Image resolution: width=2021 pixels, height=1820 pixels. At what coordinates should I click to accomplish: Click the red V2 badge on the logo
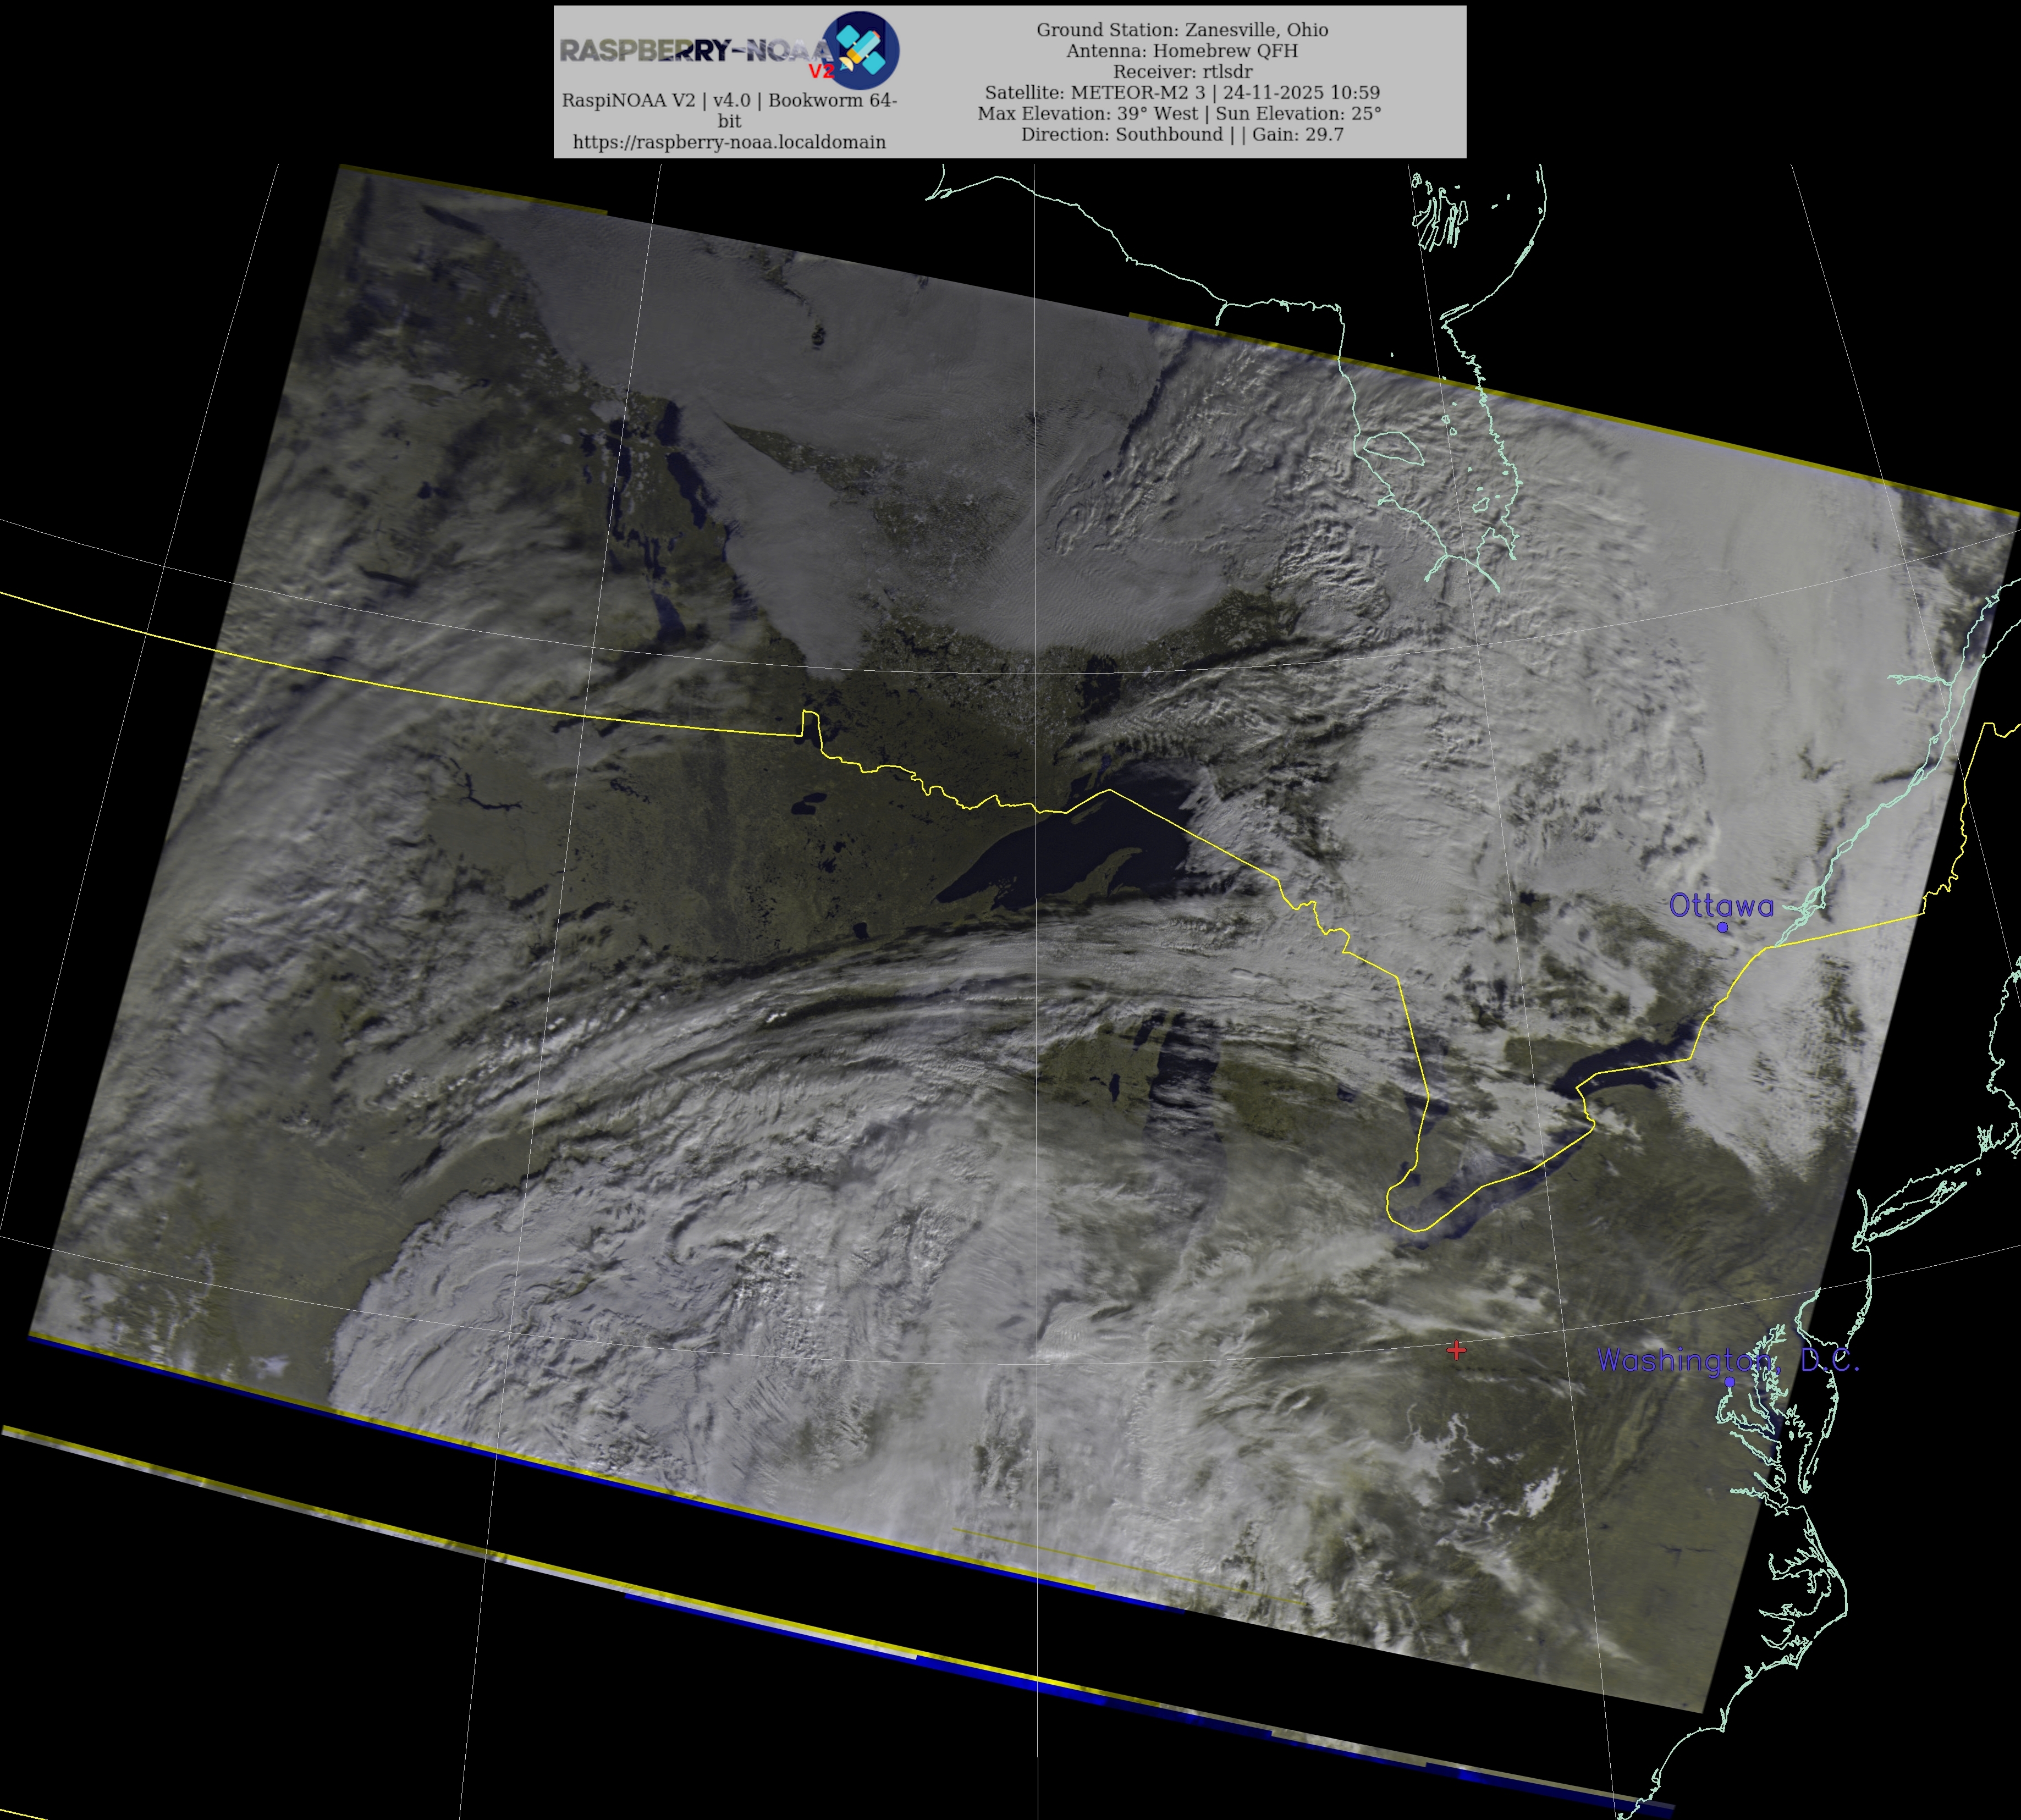coord(821,71)
